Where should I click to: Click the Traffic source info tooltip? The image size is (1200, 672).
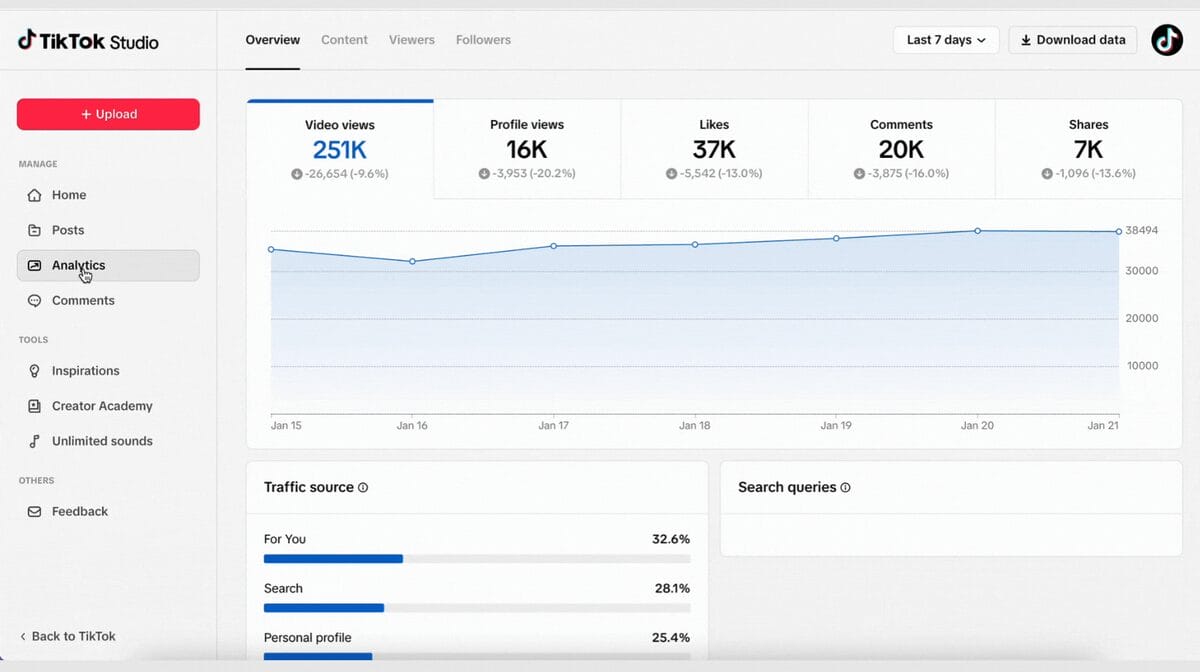361,487
